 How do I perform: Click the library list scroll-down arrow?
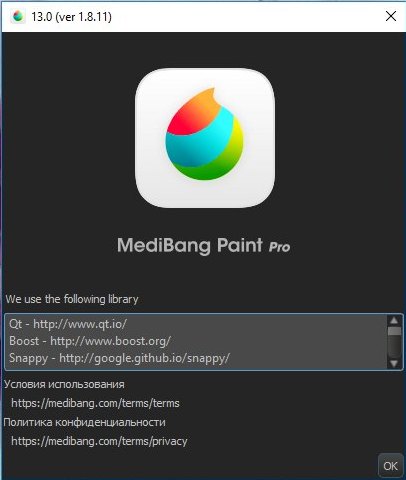(394, 363)
